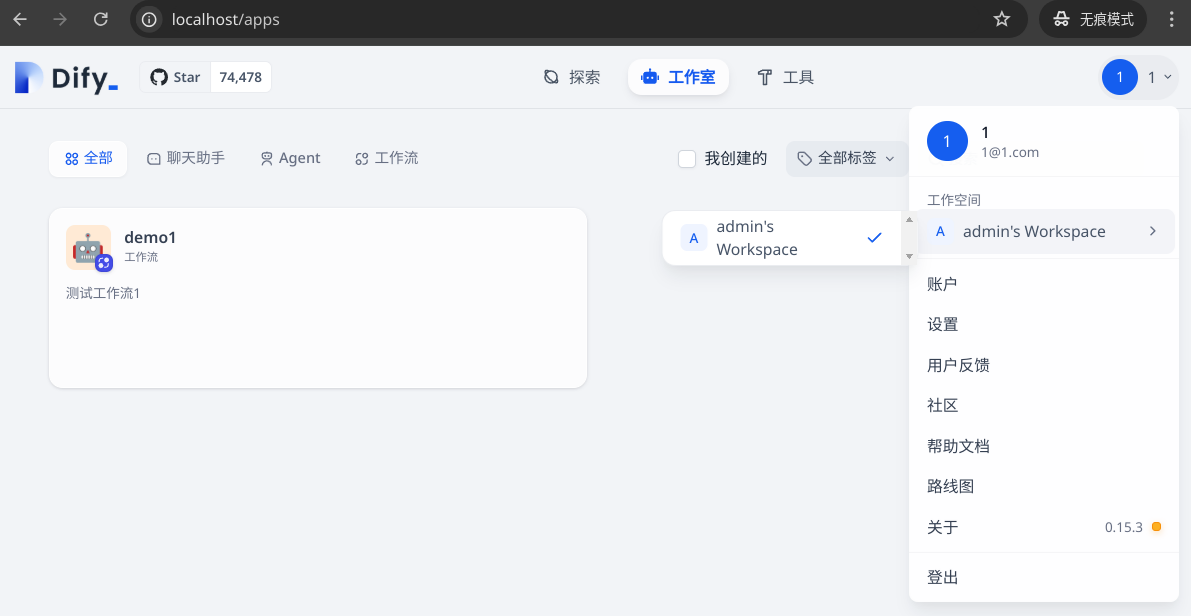
Task: Click the workspace avatar labeled A
Action: [x=940, y=231]
